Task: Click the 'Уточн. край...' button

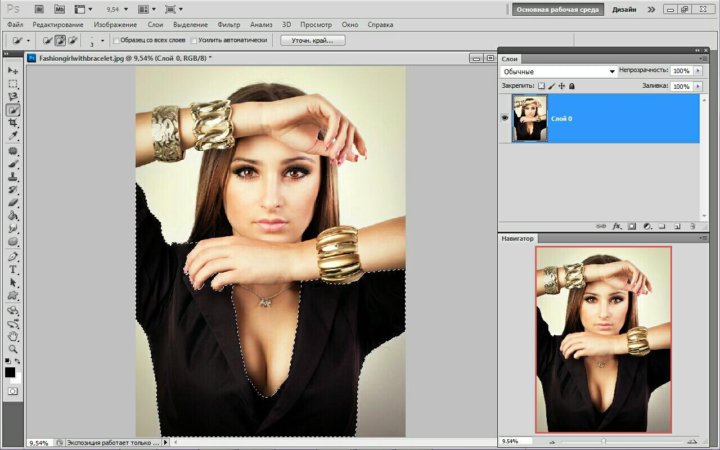Action: click(312, 40)
